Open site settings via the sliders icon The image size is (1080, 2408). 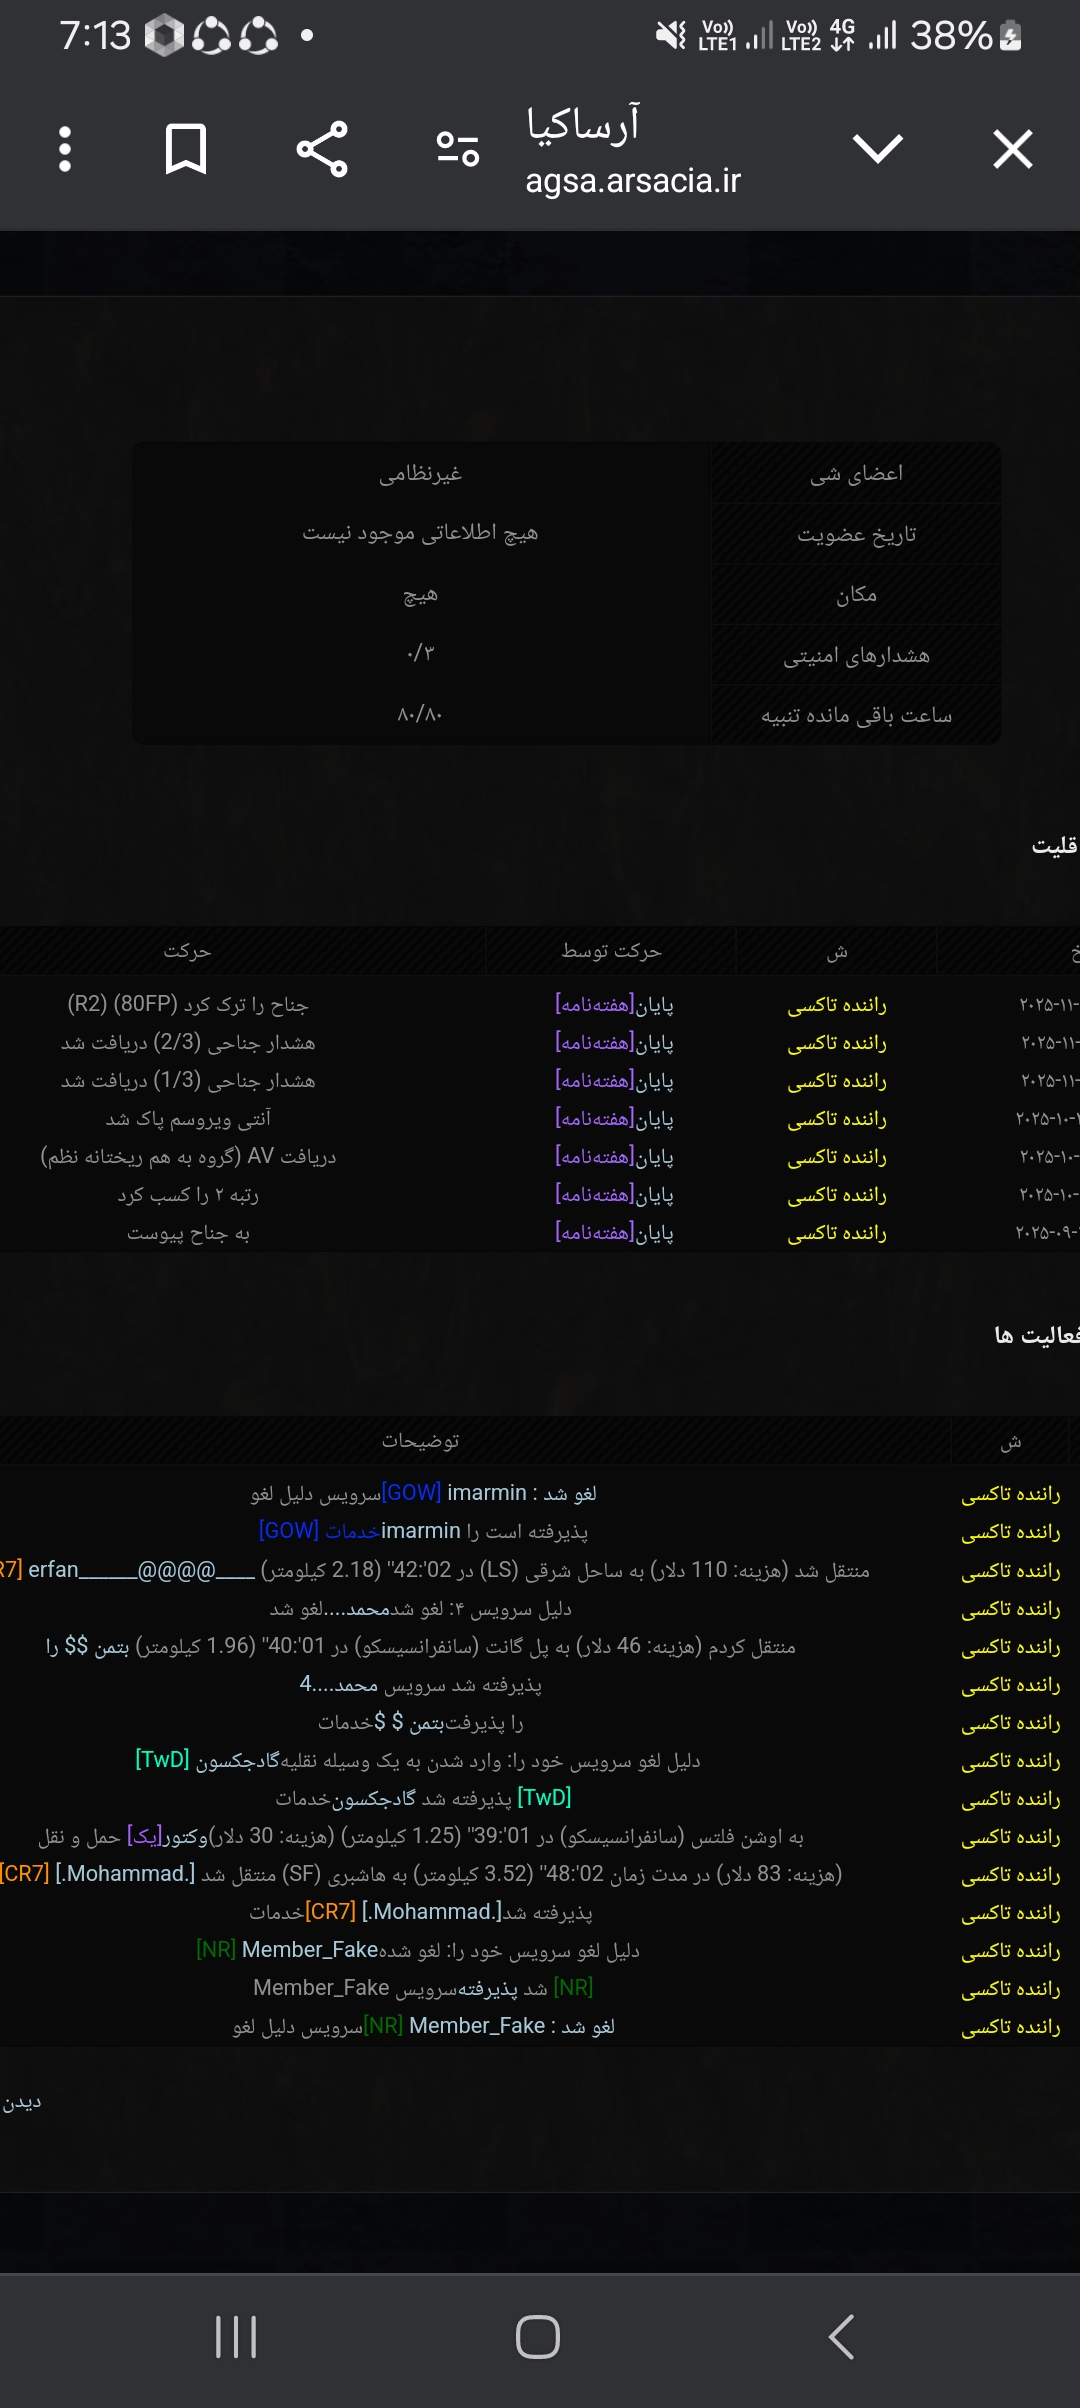[458, 150]
